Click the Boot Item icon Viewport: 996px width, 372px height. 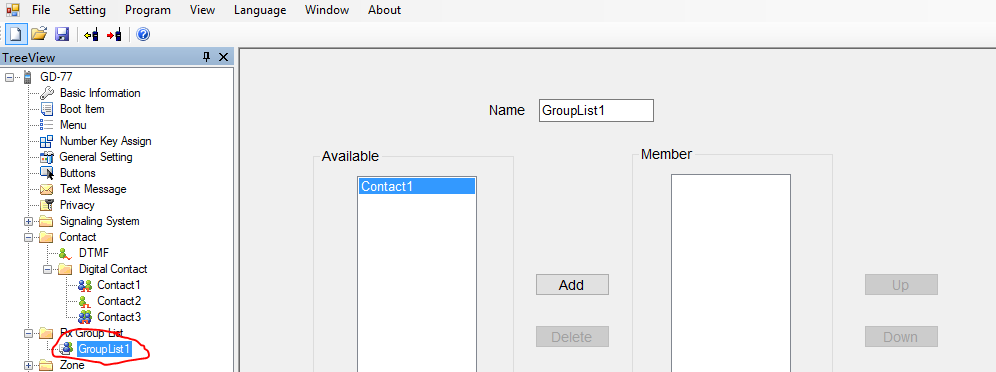click(x=46, y=109)
